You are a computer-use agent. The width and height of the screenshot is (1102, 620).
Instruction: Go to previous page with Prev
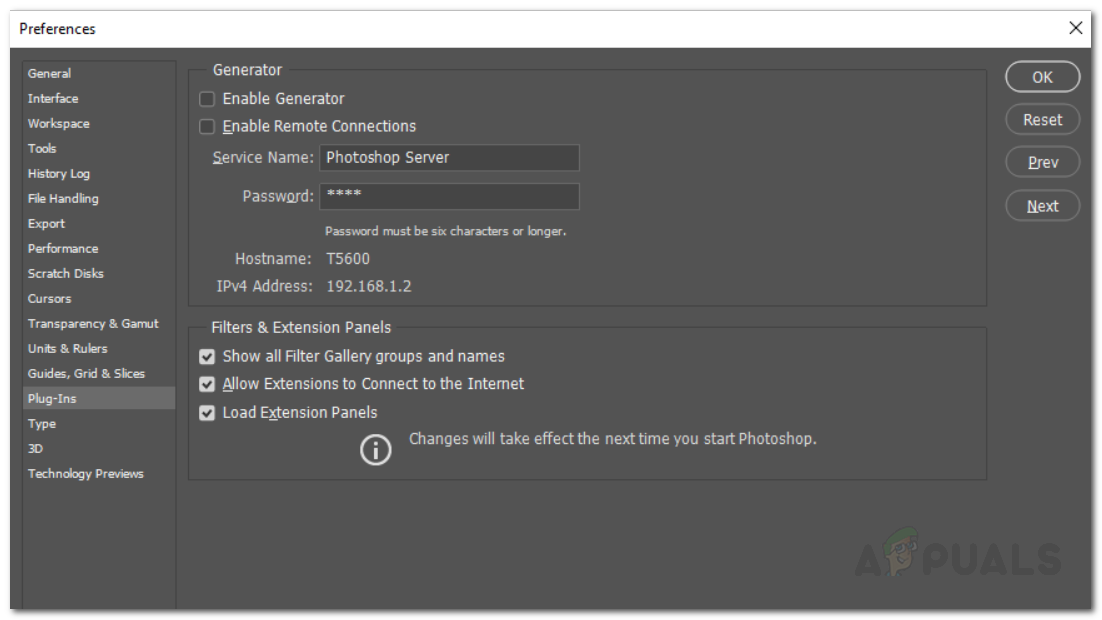point(1042,163)
